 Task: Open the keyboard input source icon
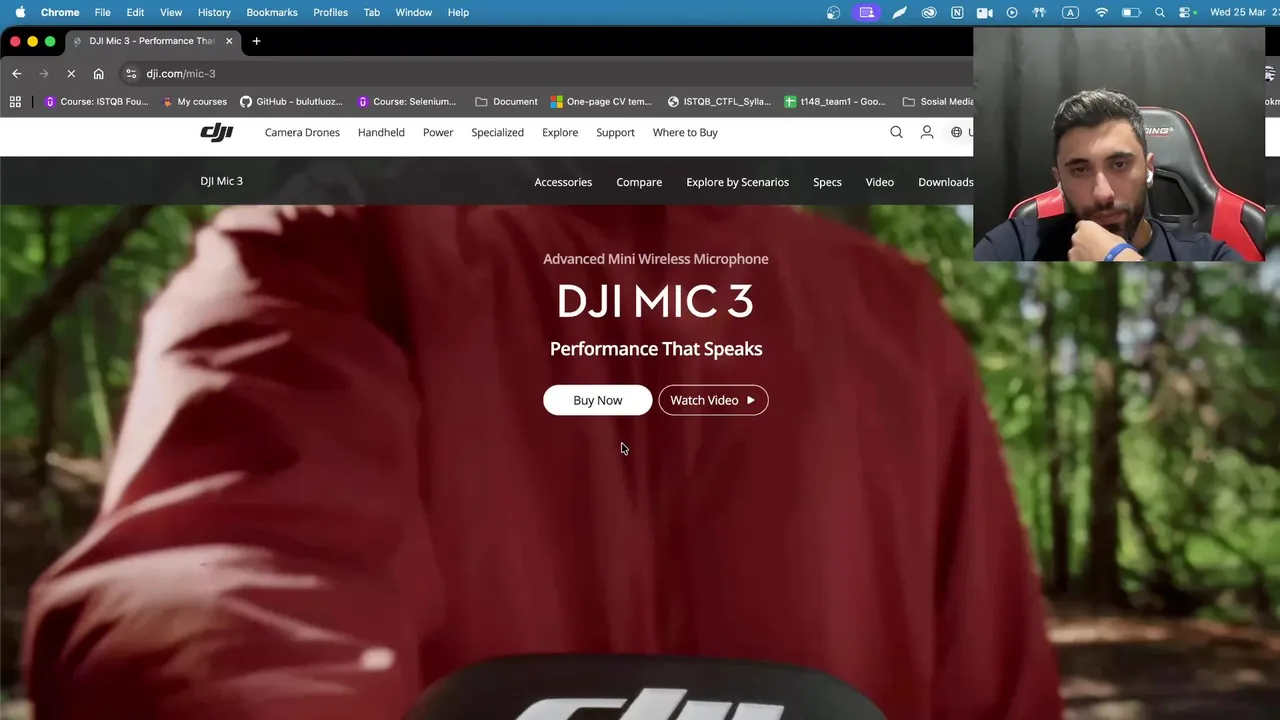[1071, 12]
